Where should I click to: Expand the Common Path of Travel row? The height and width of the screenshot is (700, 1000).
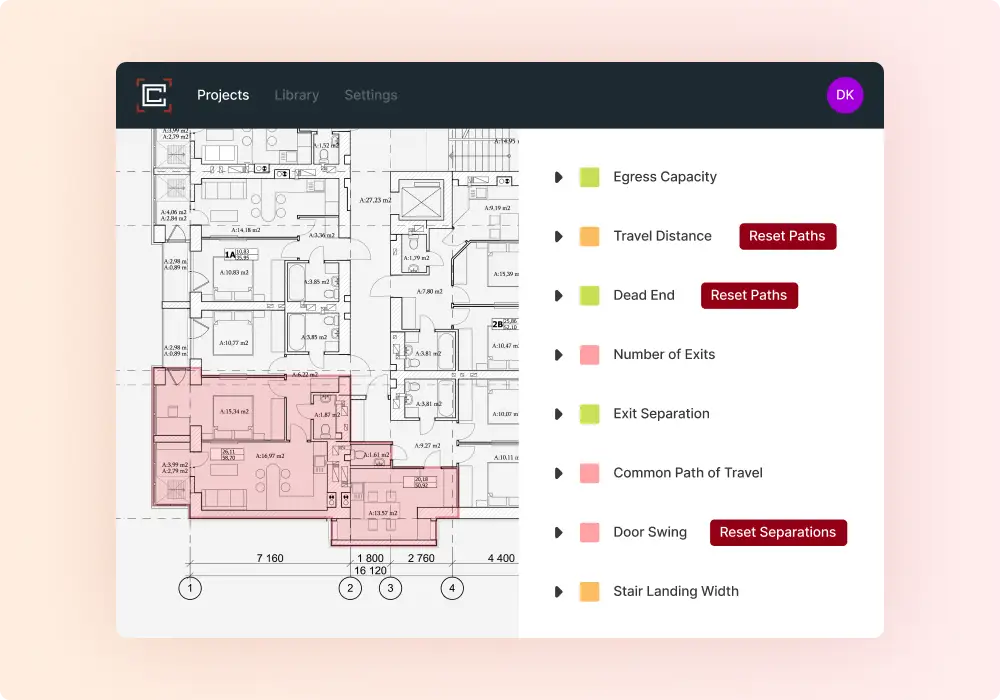pos(559,473)
